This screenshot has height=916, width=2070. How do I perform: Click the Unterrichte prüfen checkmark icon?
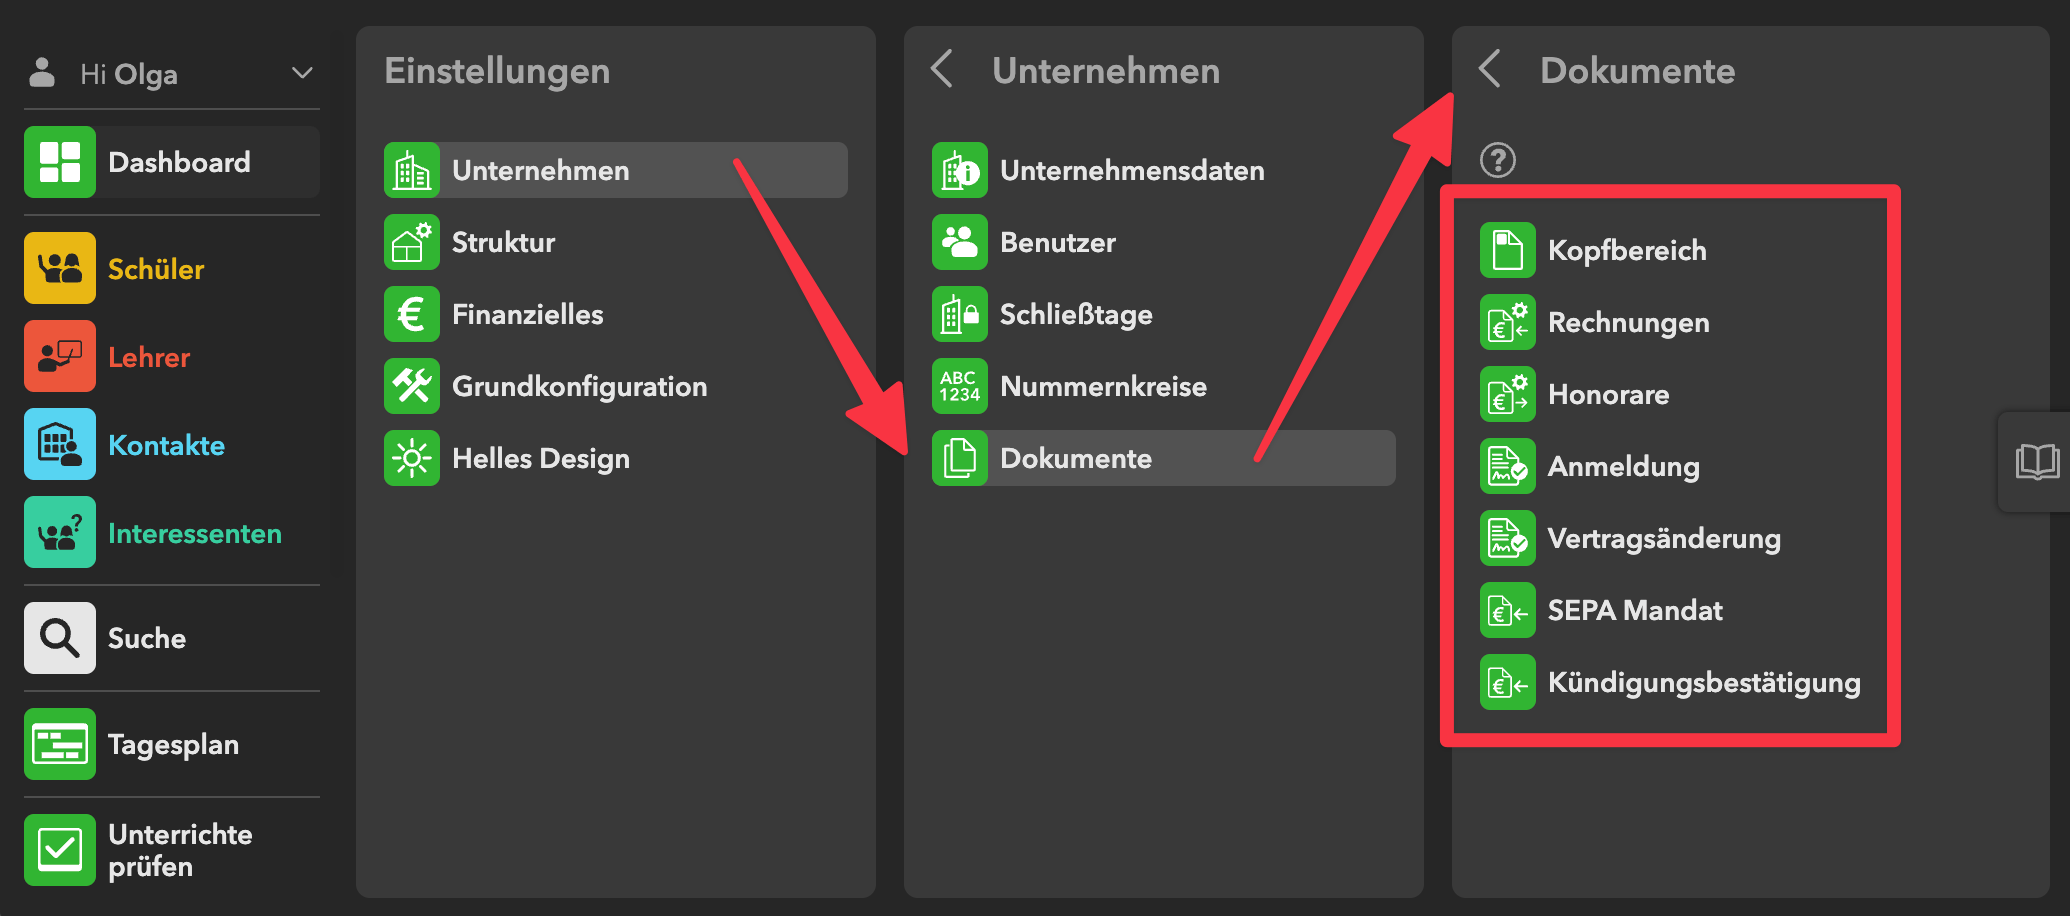tap(60, 850)
